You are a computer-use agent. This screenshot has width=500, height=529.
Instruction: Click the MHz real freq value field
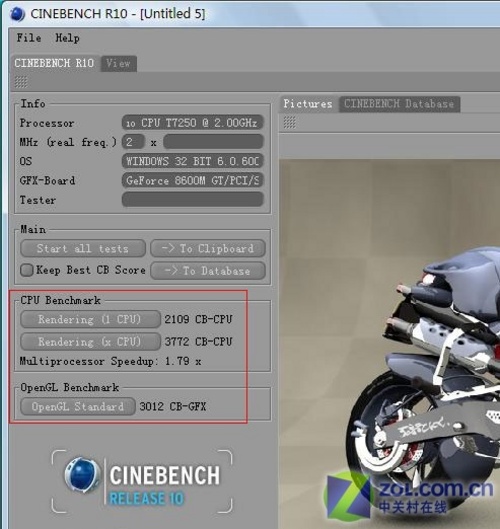(x=133, y=142)
